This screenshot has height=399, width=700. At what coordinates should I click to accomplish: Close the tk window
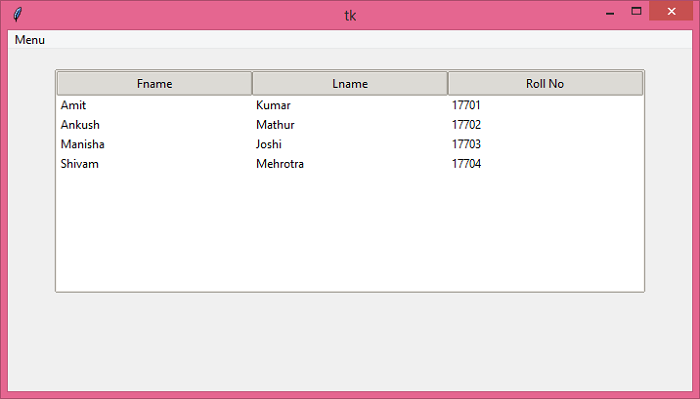pyautogui.click(x=671, y=11)
